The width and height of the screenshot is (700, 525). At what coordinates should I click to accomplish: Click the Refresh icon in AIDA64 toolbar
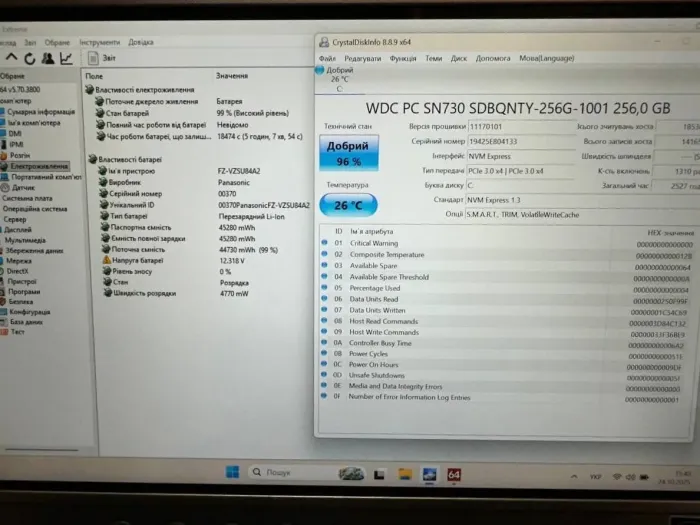[x=31, y=59]
